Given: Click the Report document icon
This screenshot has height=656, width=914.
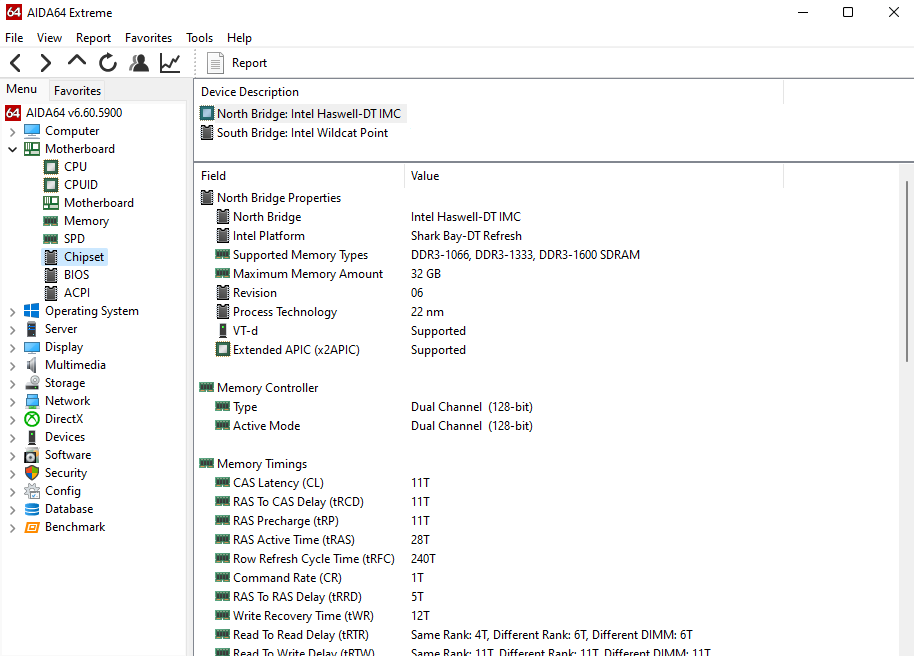Looking at the screenshot, I should tap(215, 63).
